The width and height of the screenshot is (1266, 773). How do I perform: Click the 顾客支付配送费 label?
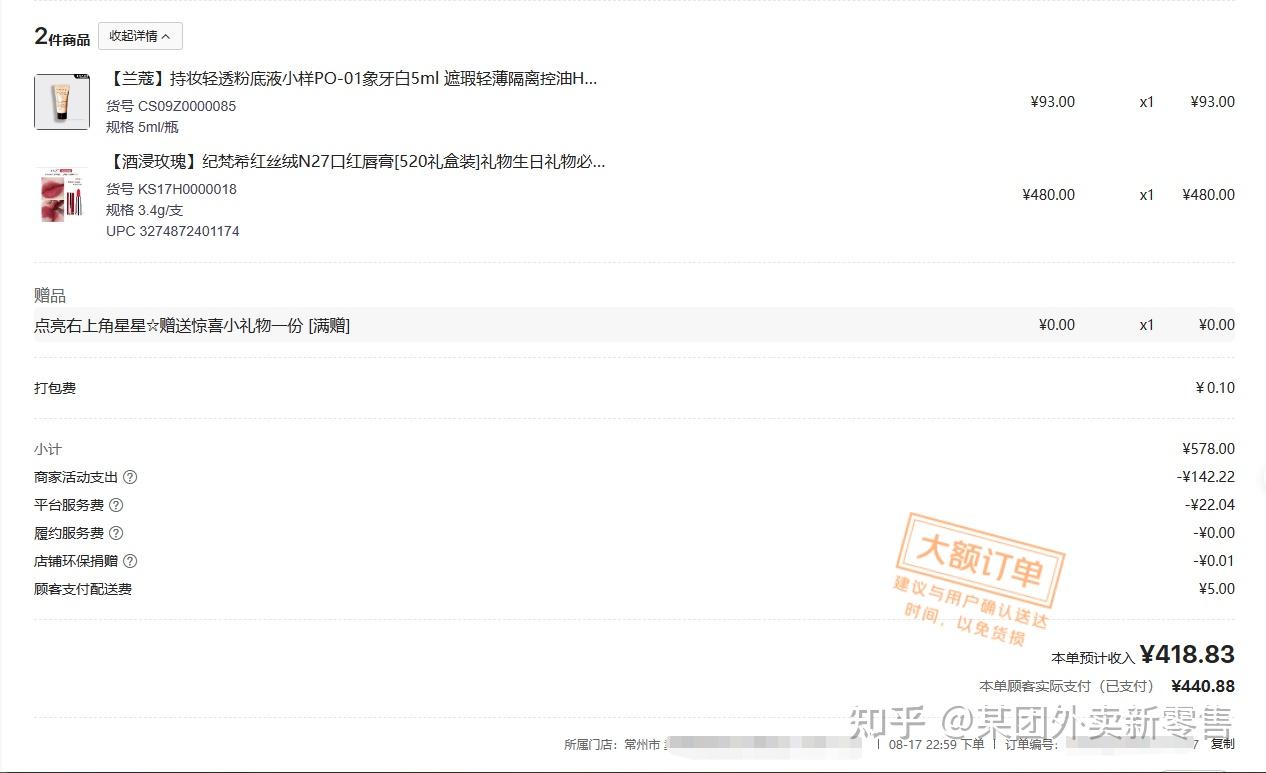coord(83,590)
